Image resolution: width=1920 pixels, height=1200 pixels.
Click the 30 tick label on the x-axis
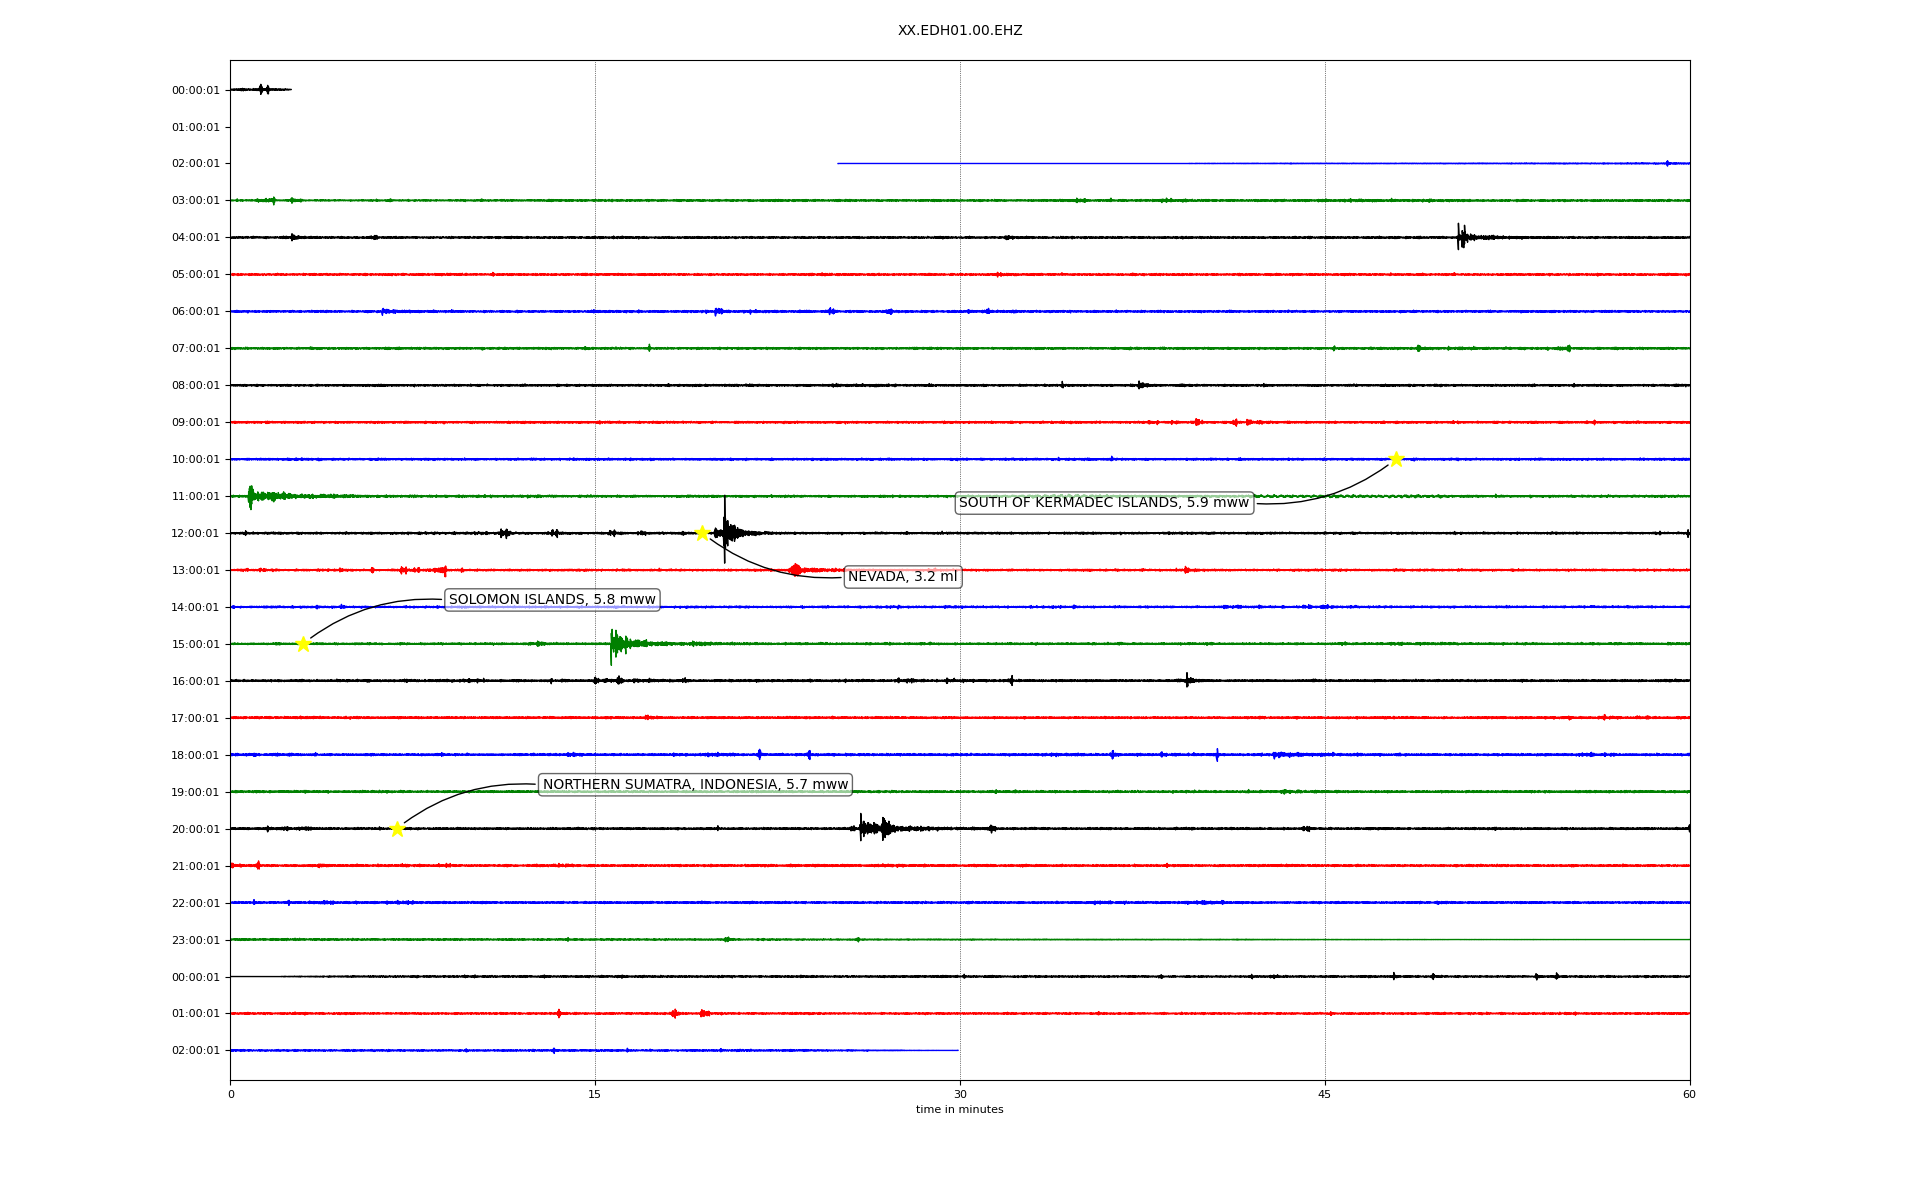coord(960,1094)
